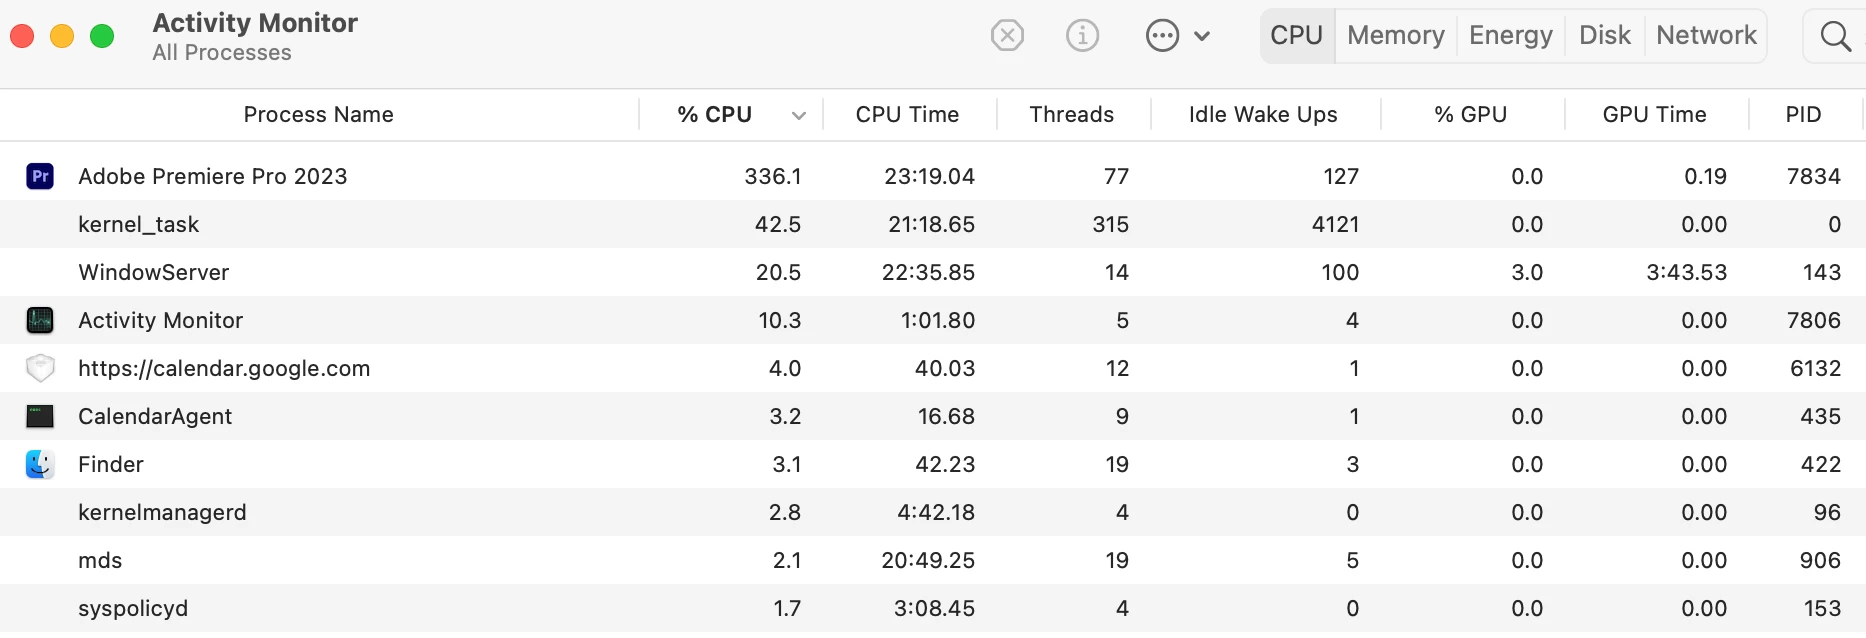
Task: Open the process info inspector icon
Action: coord(1082,36)
